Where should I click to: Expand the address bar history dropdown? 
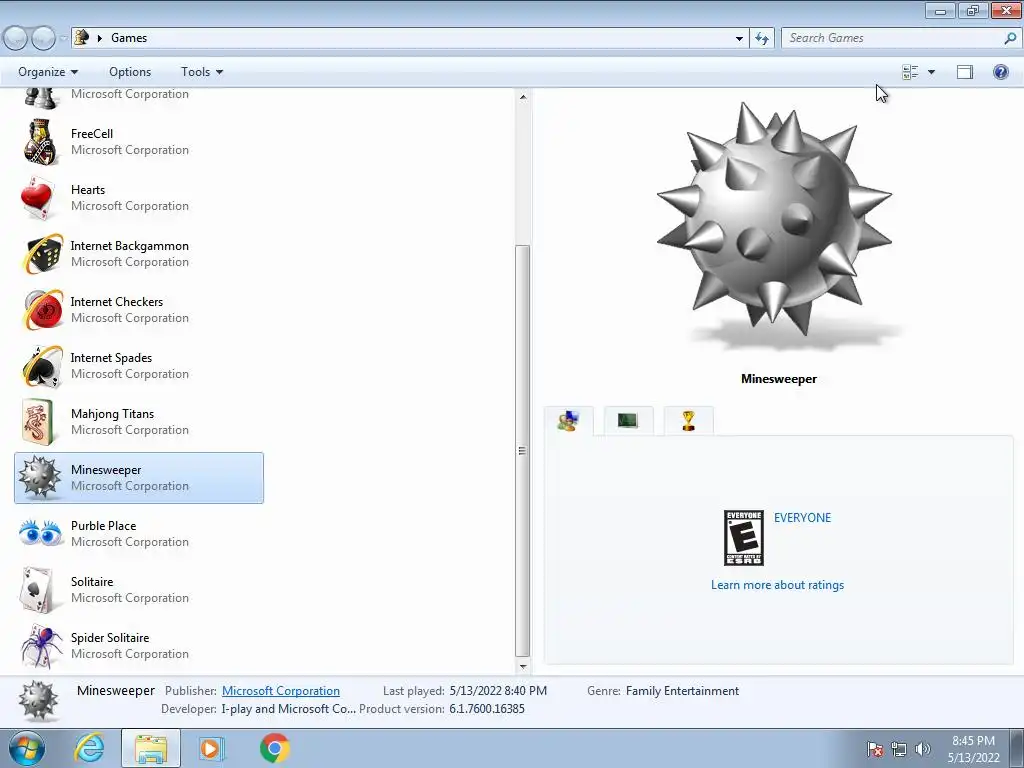tap(739, 38)
